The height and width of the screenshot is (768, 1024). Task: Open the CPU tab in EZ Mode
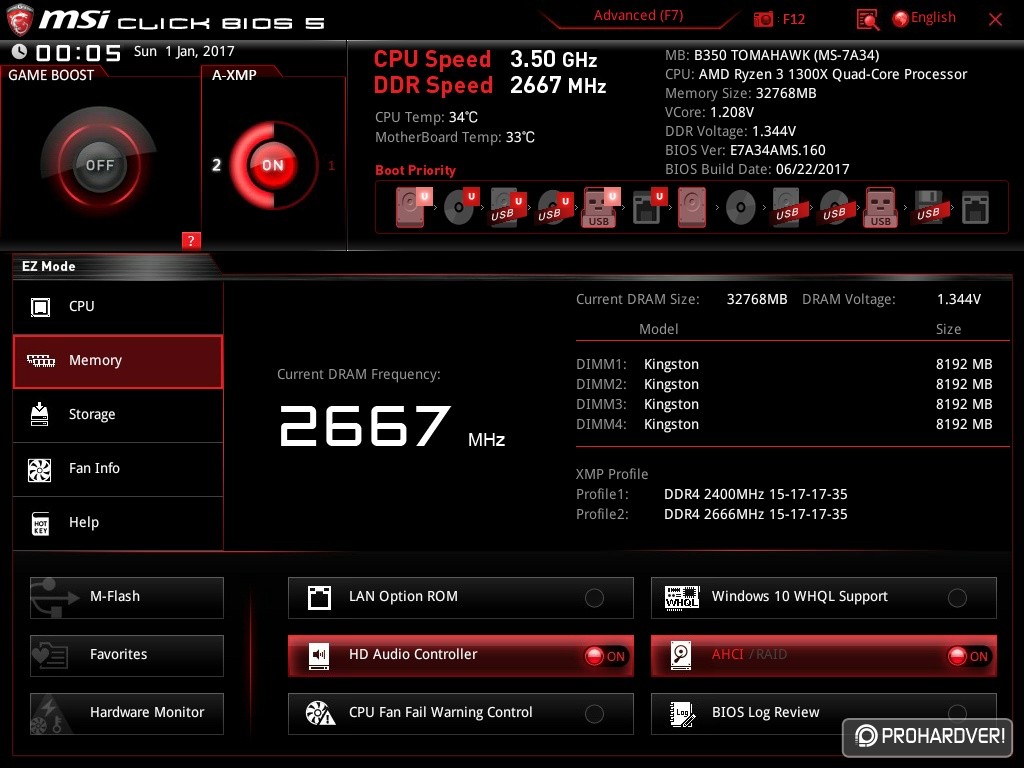point(118,306)
